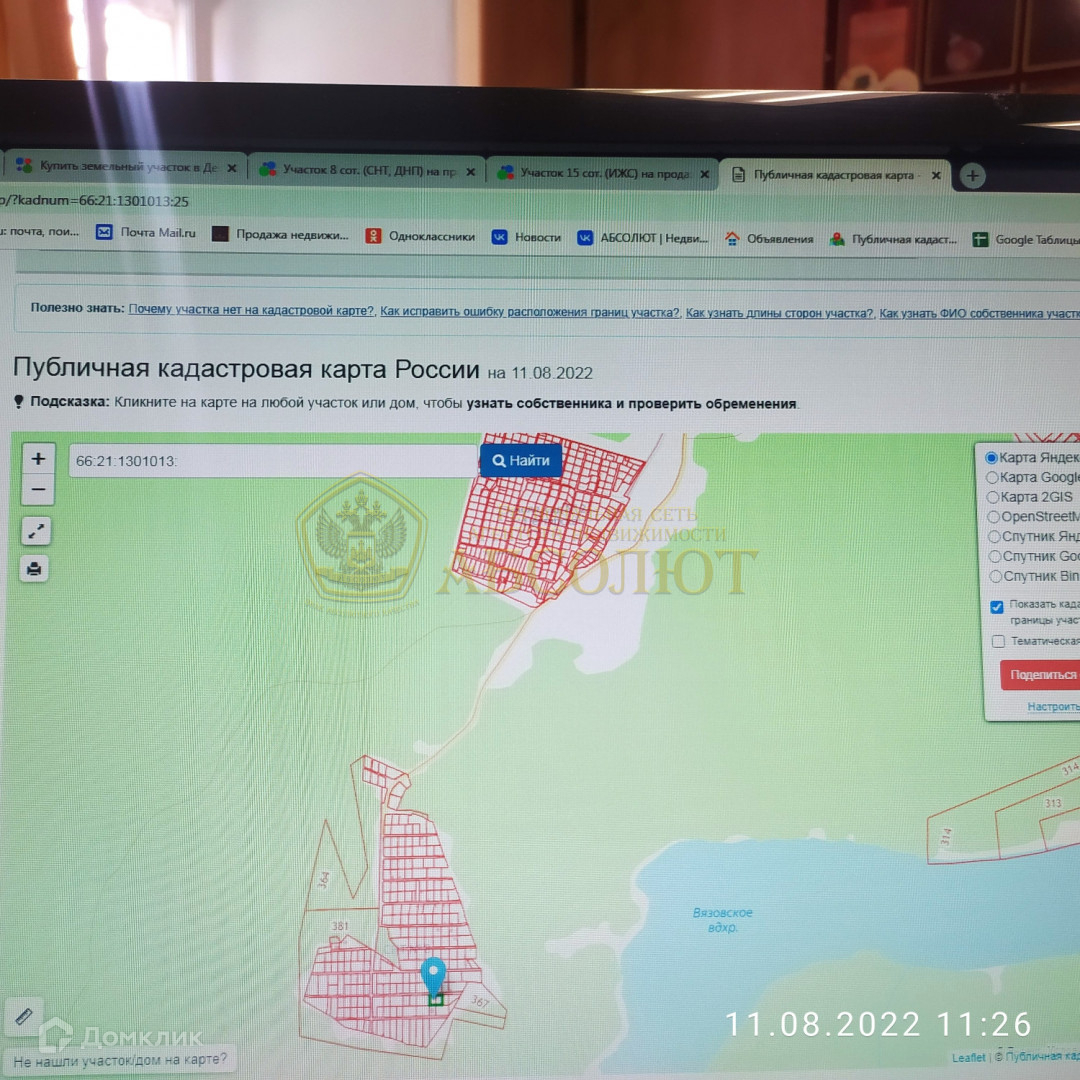This screenshot has width=1080, height=1080.
Task: Open 'Как исправить ошибку расположения границ' link
Action: click(530, 312)
